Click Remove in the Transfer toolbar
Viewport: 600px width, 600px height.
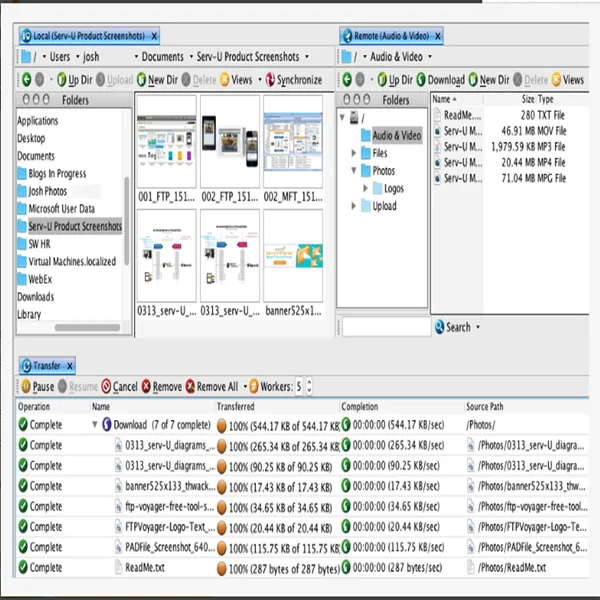[161, 386]
